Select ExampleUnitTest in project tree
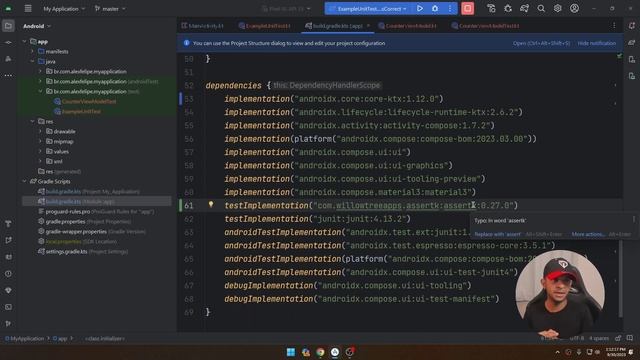 click(x=81, y=111)
